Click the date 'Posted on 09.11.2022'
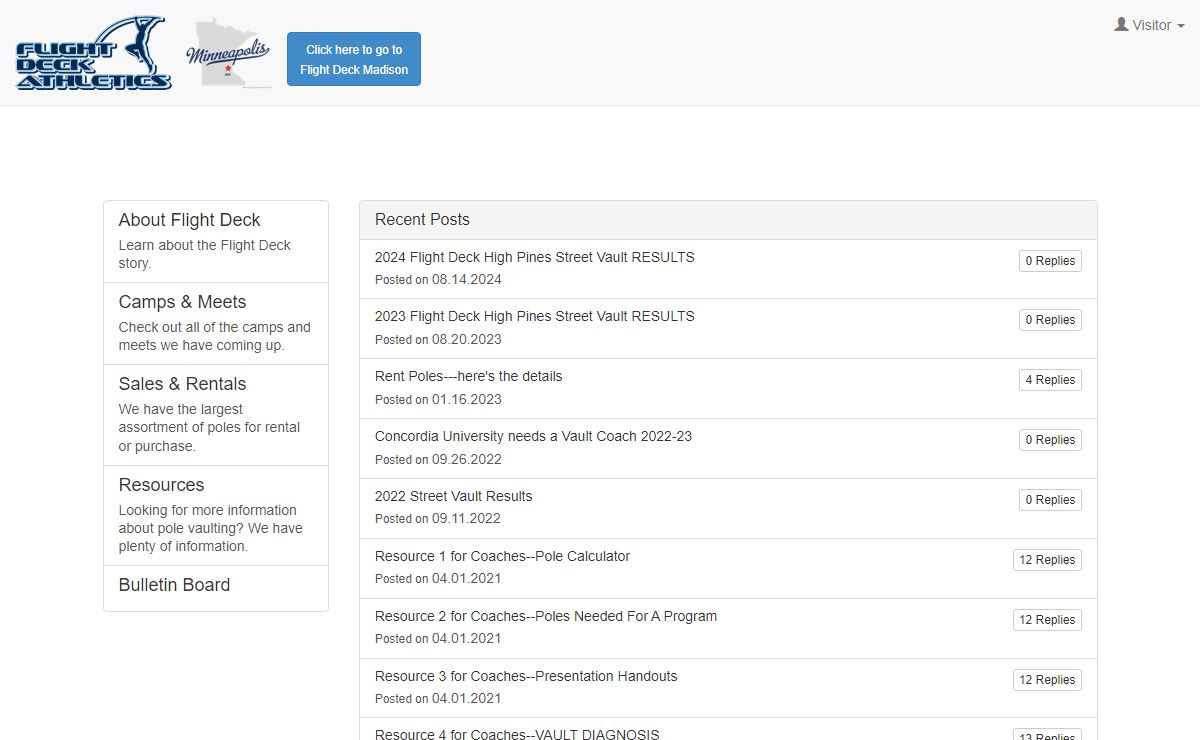 (438, 518)
